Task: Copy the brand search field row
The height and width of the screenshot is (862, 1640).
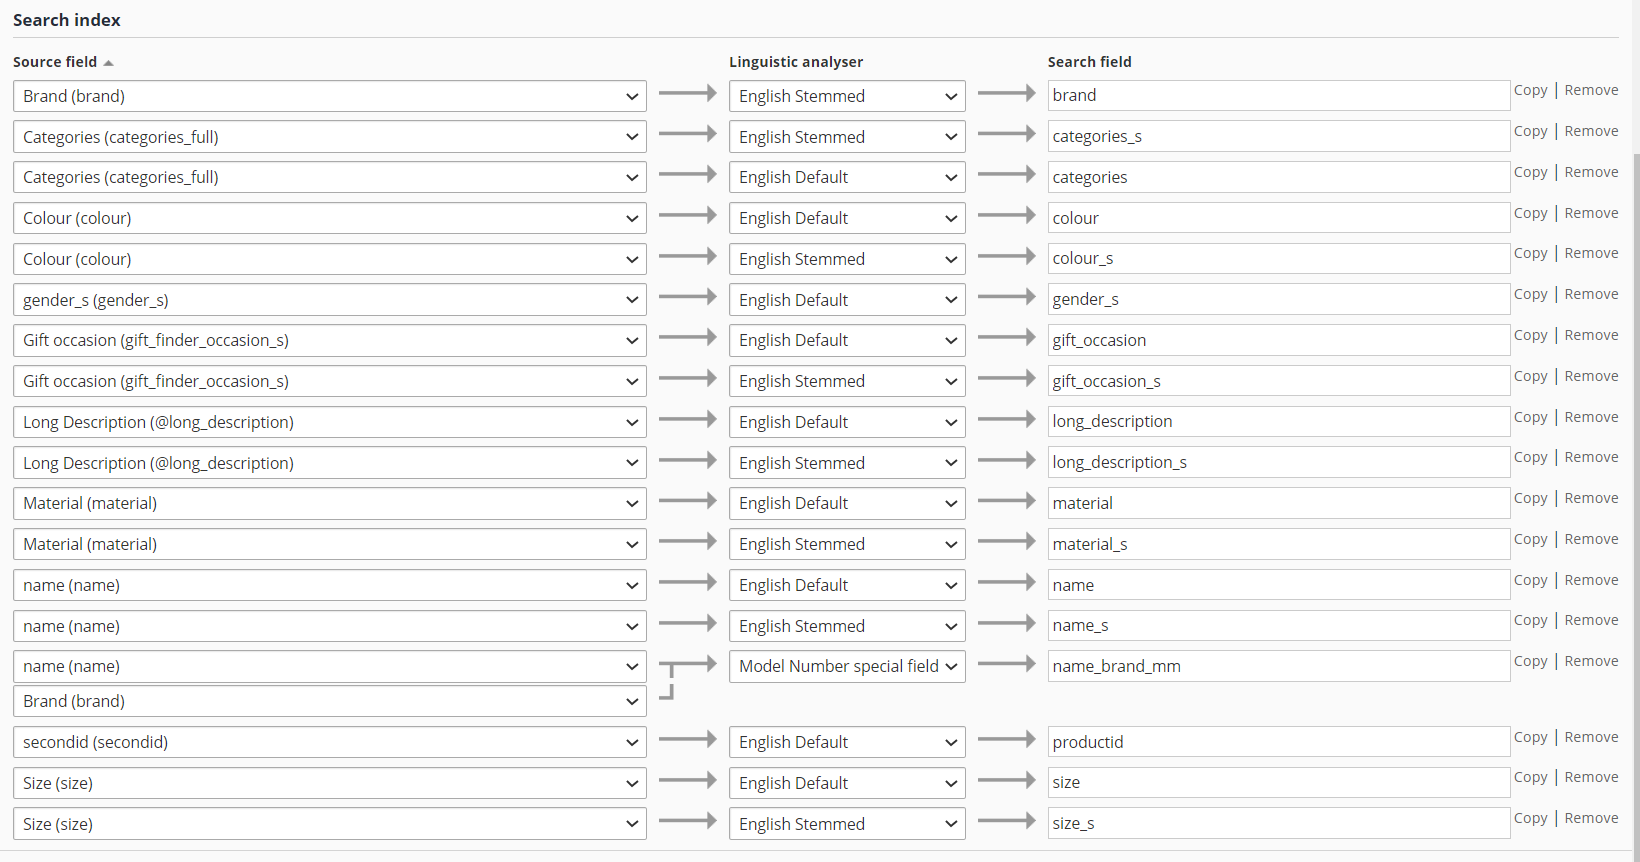Action: 1530,90
